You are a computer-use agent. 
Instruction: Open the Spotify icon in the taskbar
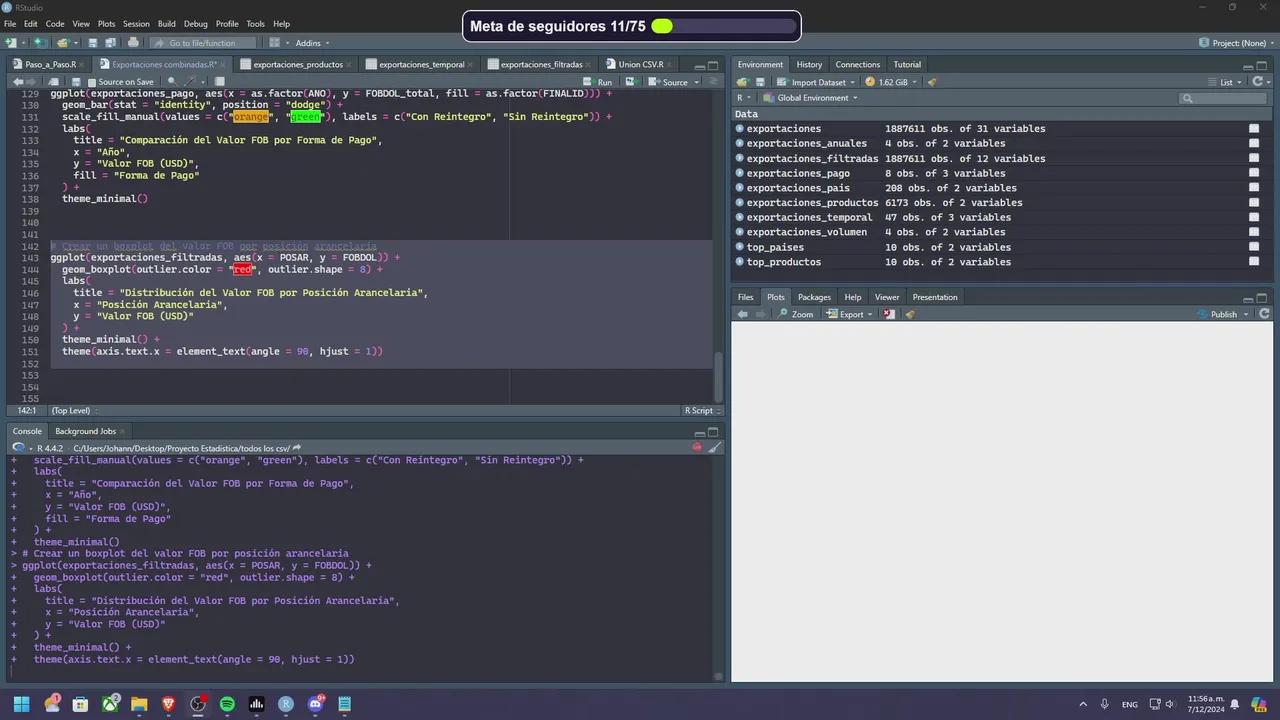coord(227,704)
